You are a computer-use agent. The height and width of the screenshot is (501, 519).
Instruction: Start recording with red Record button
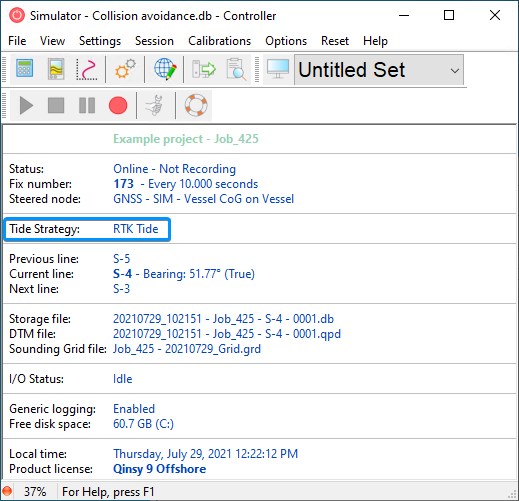click(118, 105)
